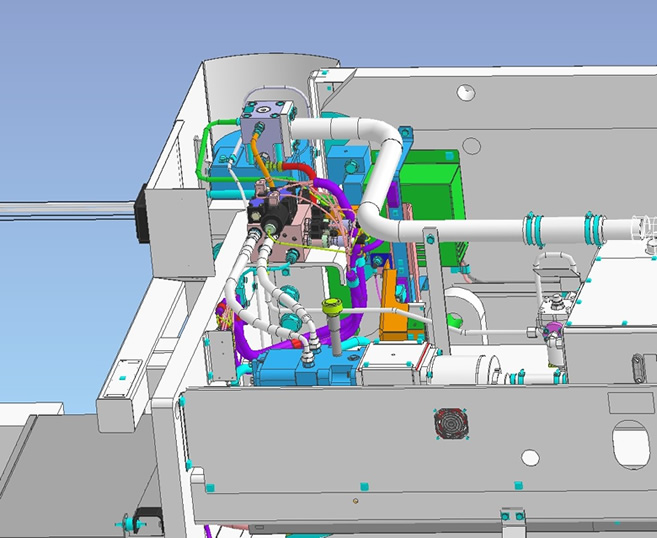Select the gray box on left rail
This screenshot has width=657, height=538.
click(x=177, y=228)
